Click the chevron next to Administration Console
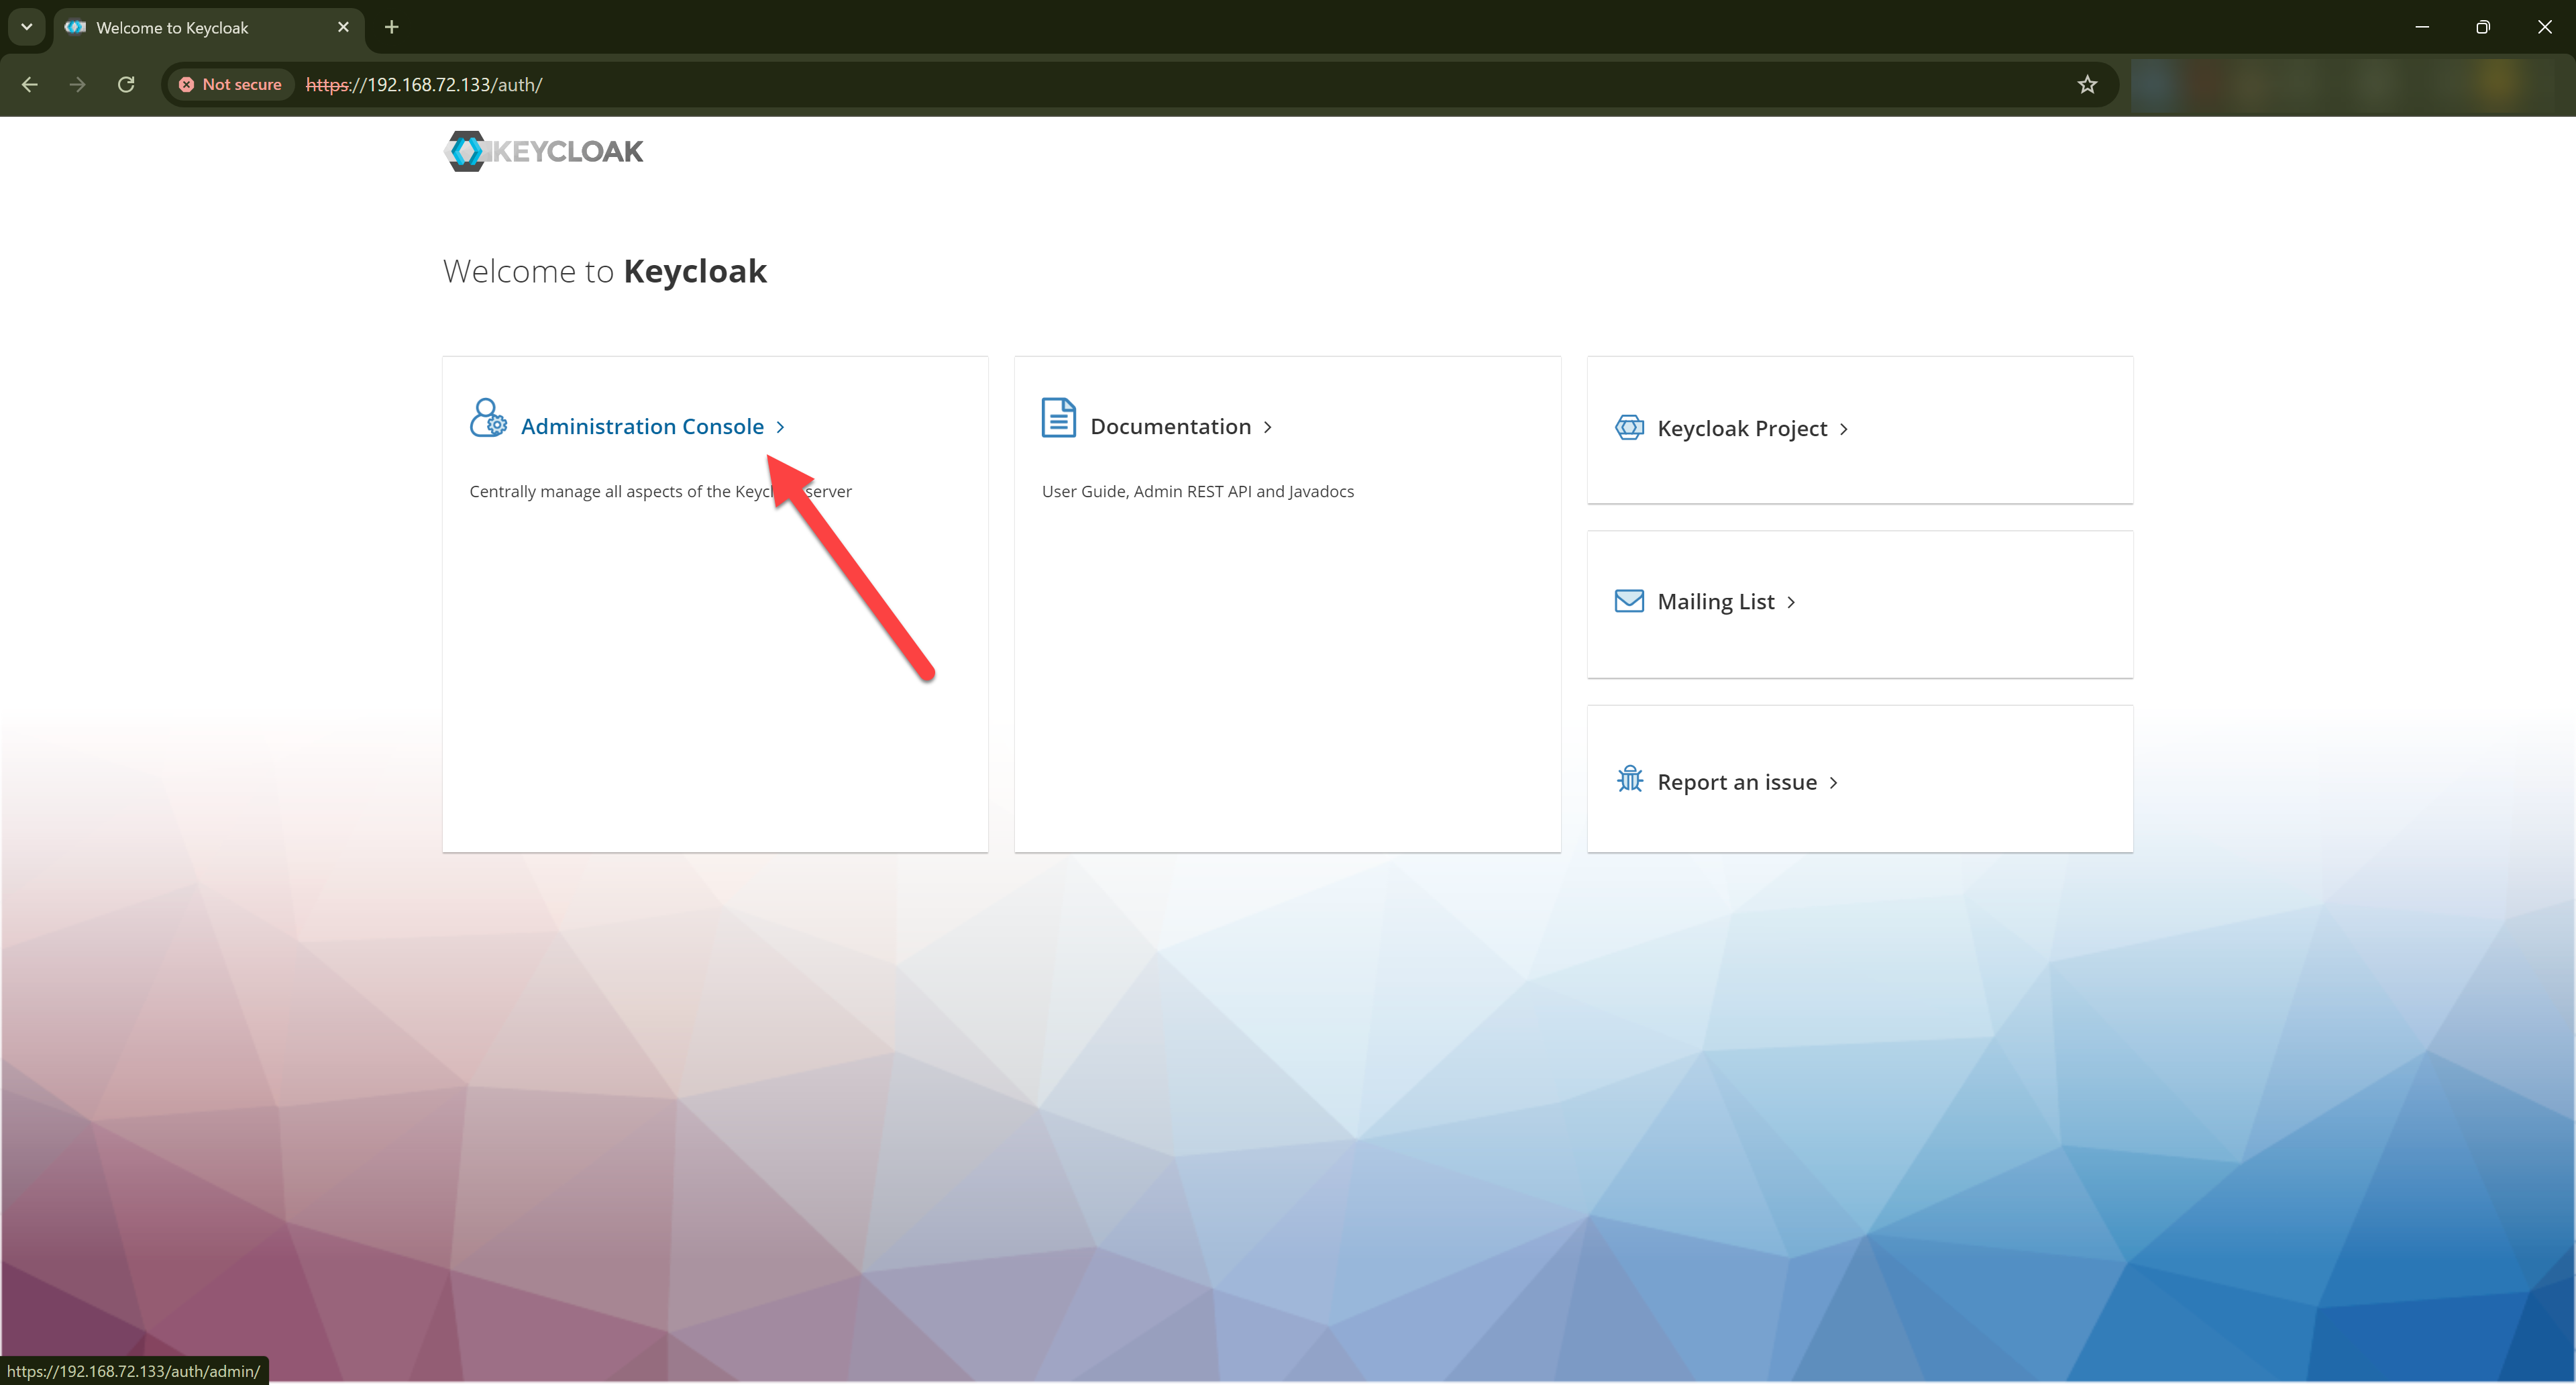Viewport: 2576px width, 1385px height. click(781, 427)
